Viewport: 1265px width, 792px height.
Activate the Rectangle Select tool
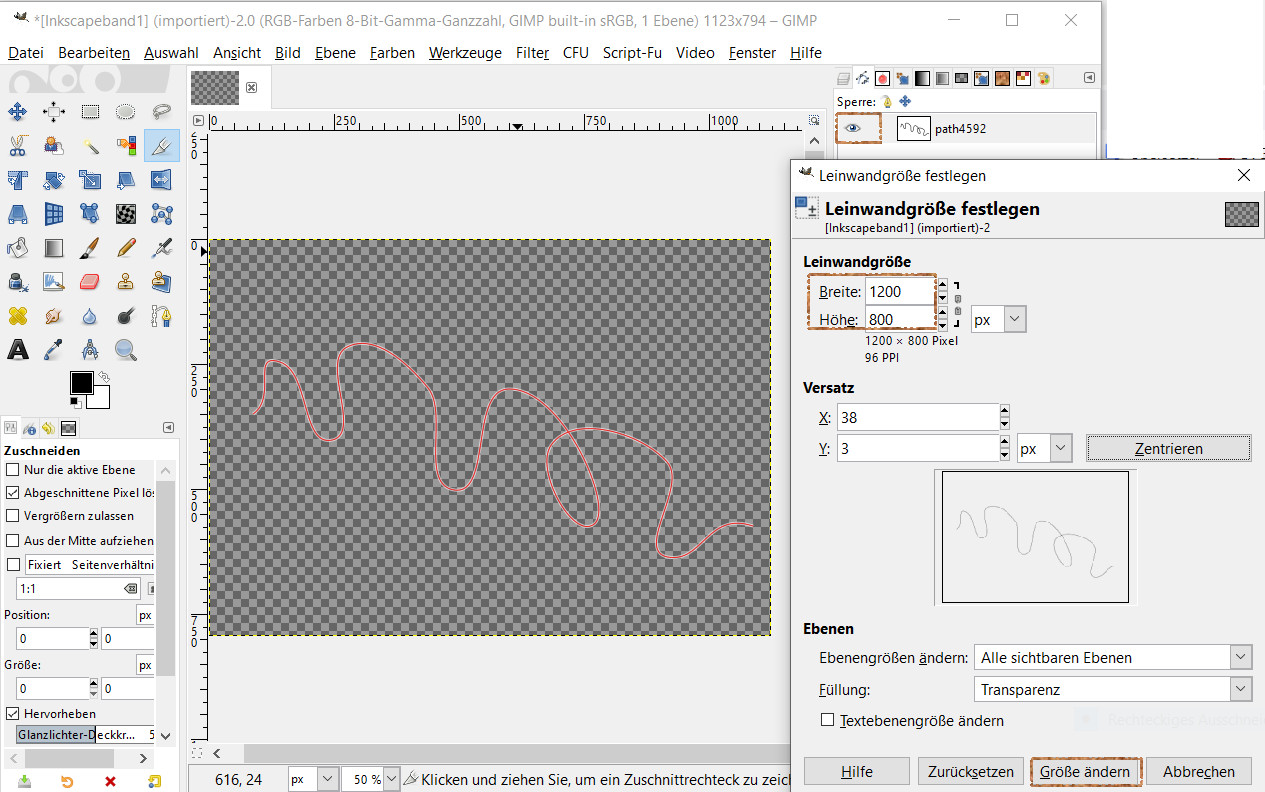tap(90, 112)
